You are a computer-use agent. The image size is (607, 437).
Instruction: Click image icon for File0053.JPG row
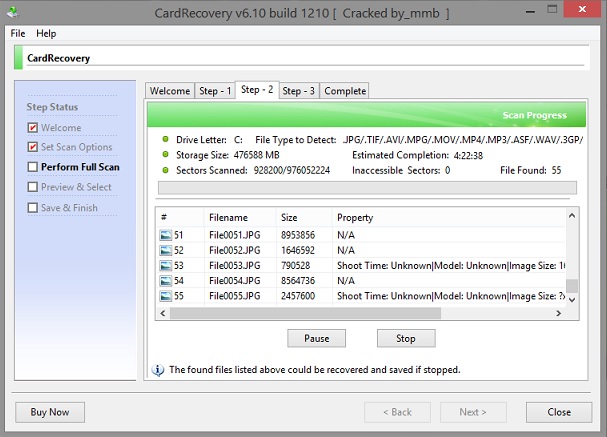coord(166,266)
